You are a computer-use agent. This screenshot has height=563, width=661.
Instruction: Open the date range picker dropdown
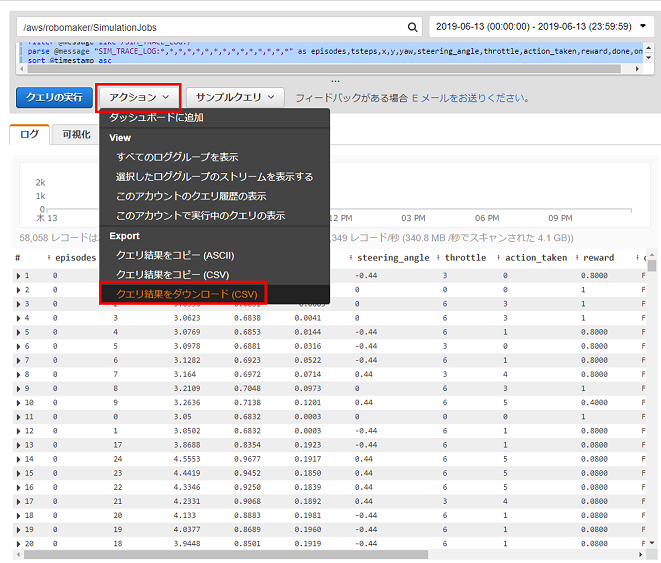[x=544, y=27]
